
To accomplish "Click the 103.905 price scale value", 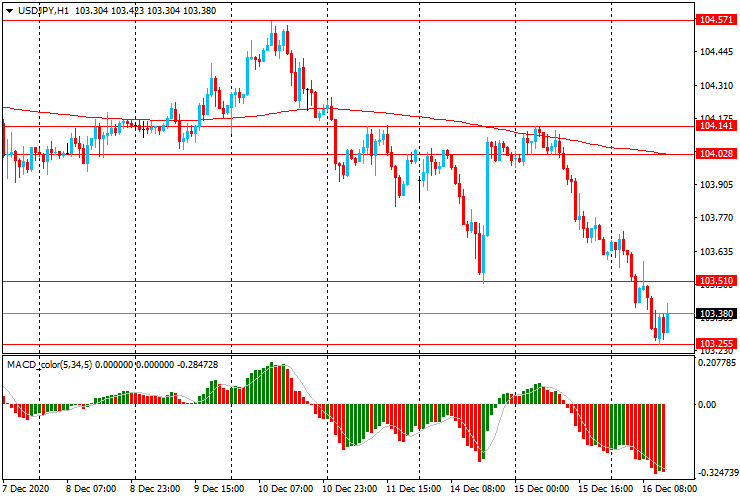I will (716, 185).
